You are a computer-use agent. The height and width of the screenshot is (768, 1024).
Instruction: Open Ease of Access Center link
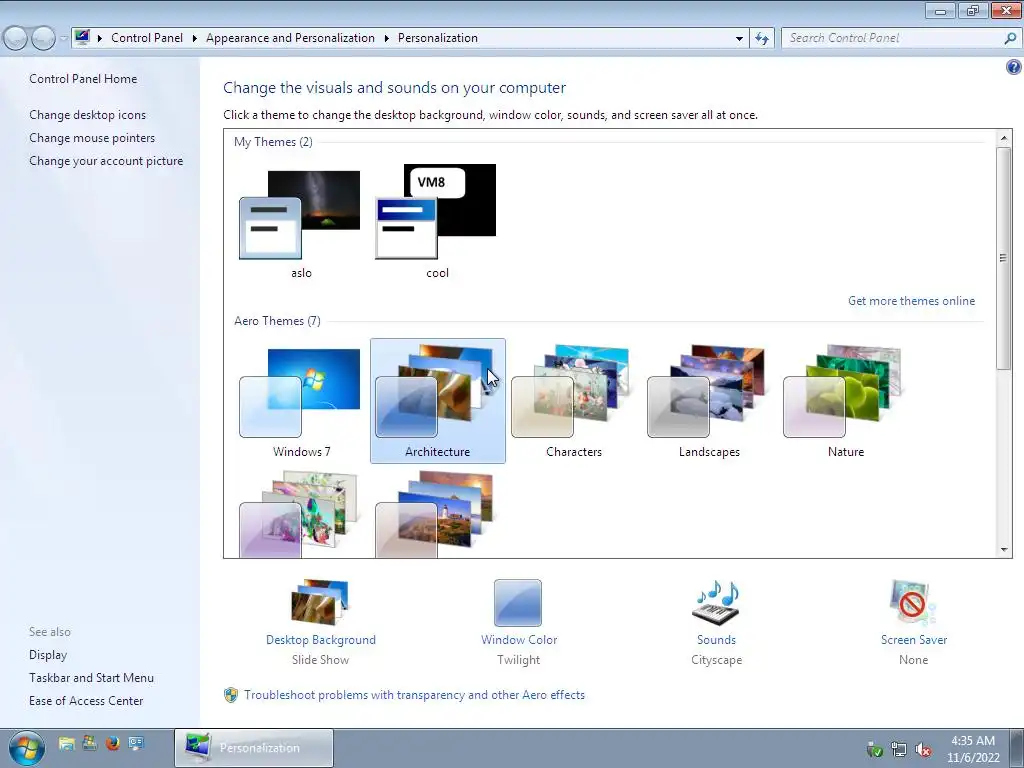[x=86, y=701]
